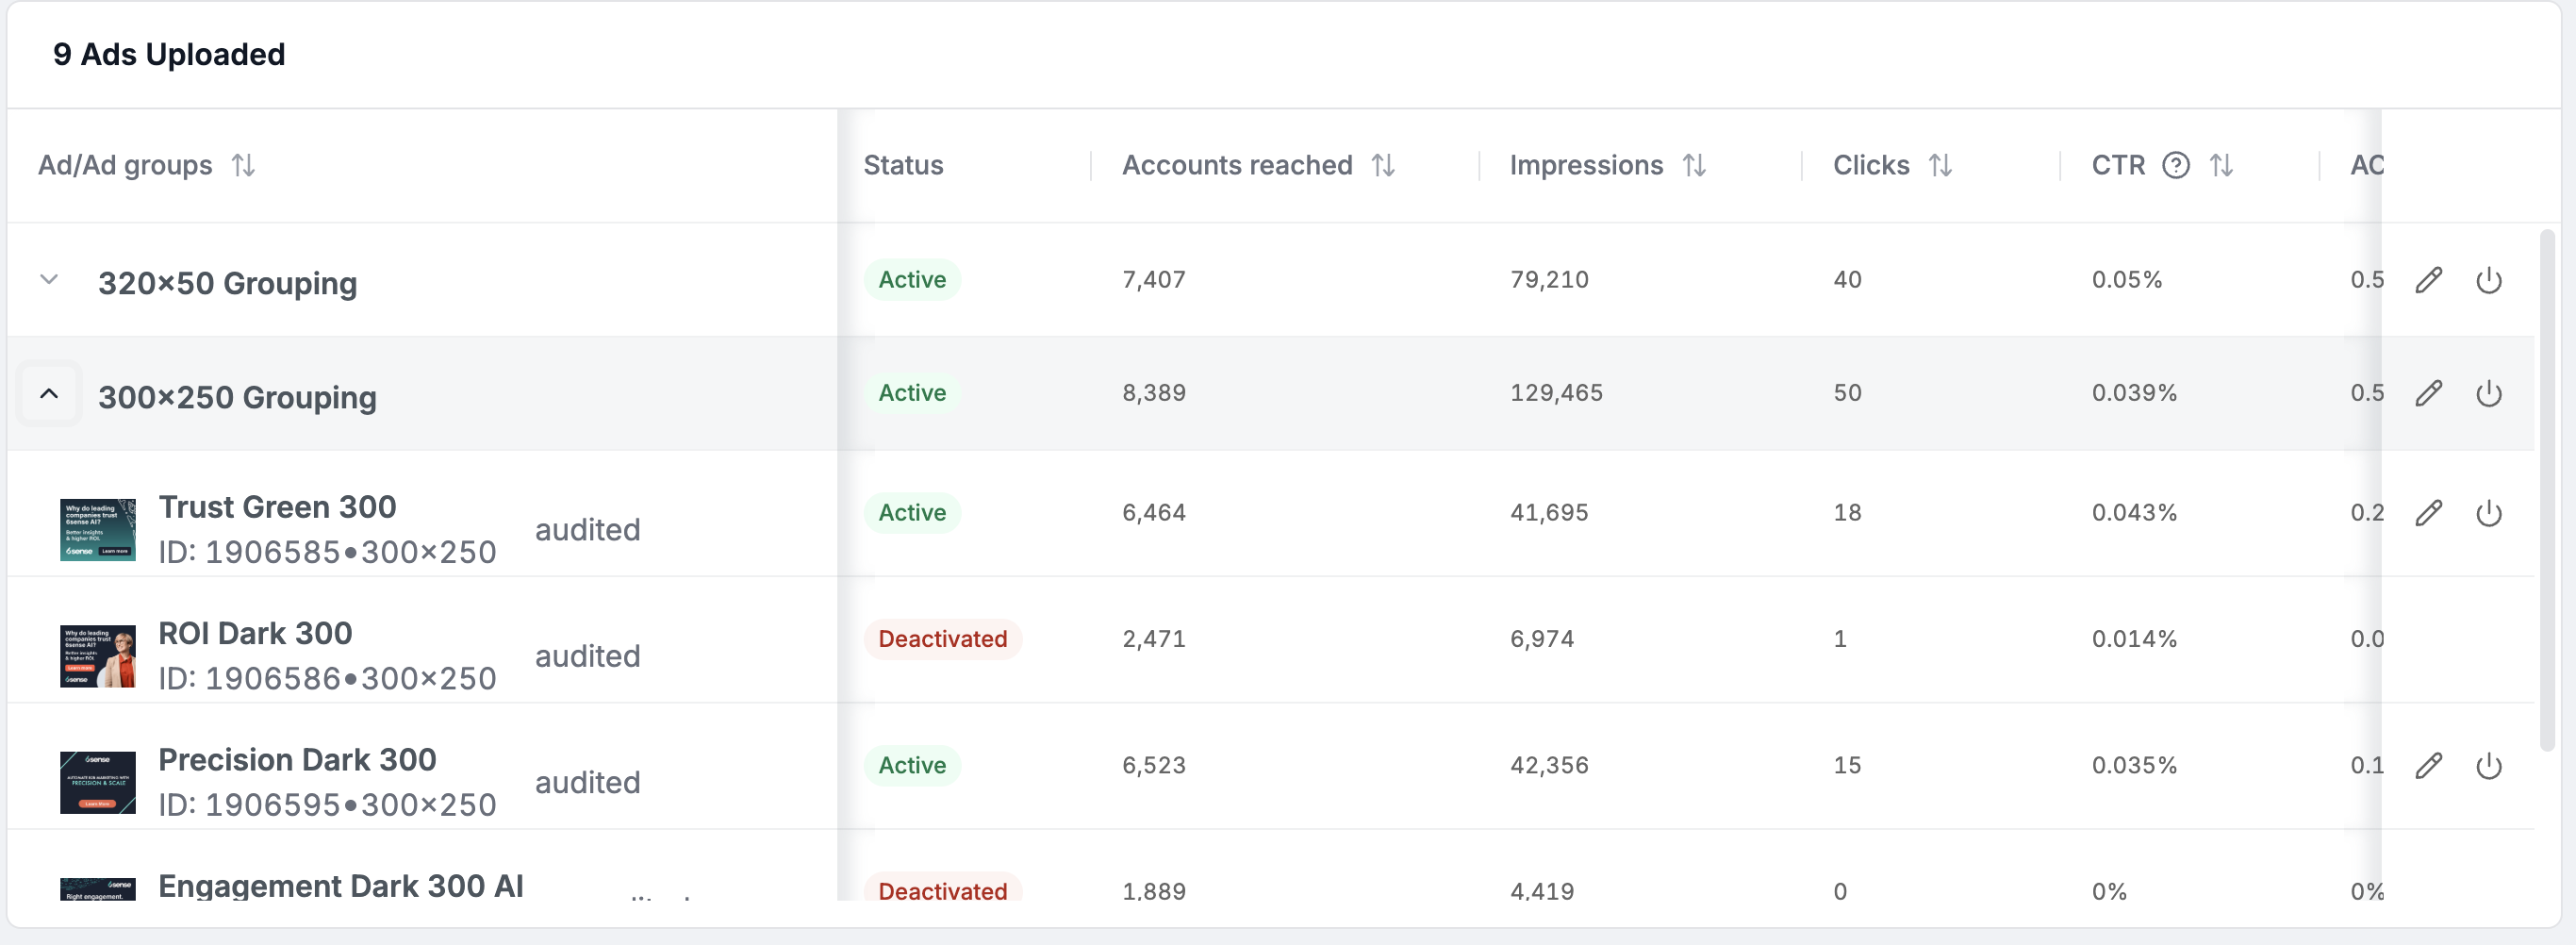Sort by Ad/Ad groups column

243,165
